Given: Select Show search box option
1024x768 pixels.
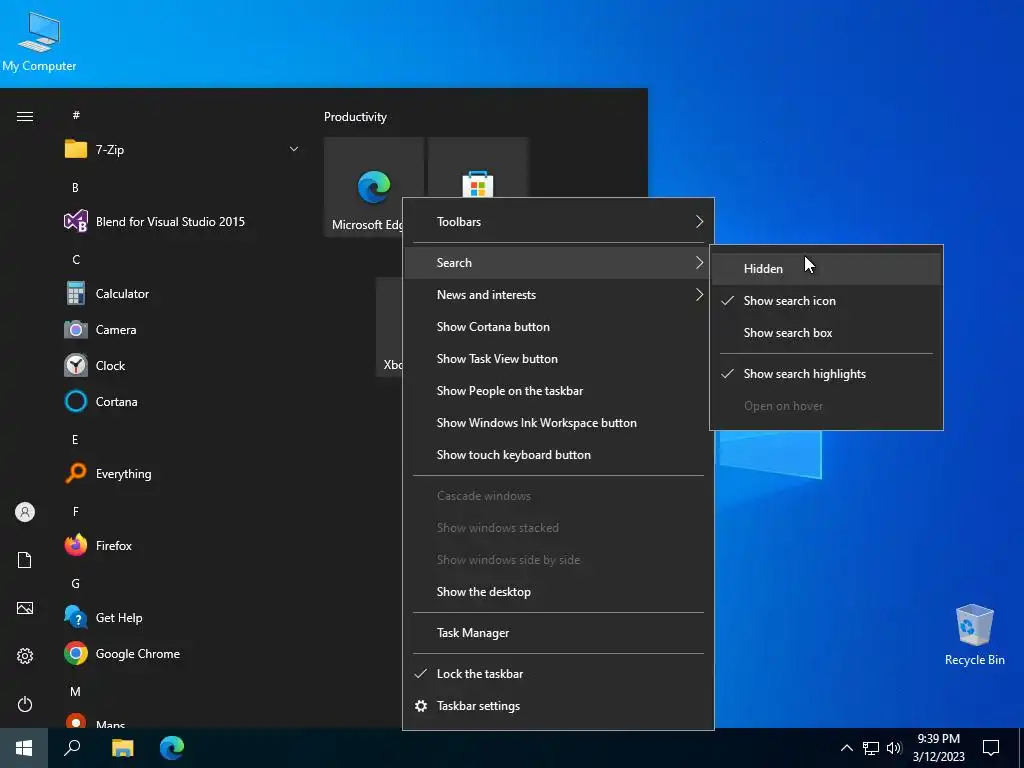Looking at the screenshot, I should coord(826,333).
